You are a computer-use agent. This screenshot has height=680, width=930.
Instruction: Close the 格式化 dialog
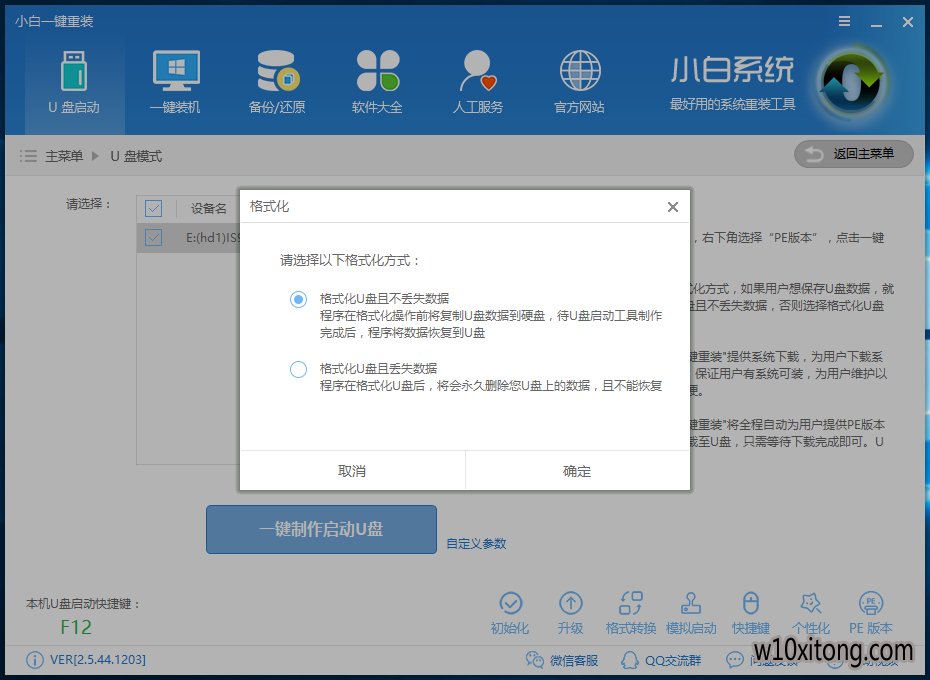pos(672,207)
